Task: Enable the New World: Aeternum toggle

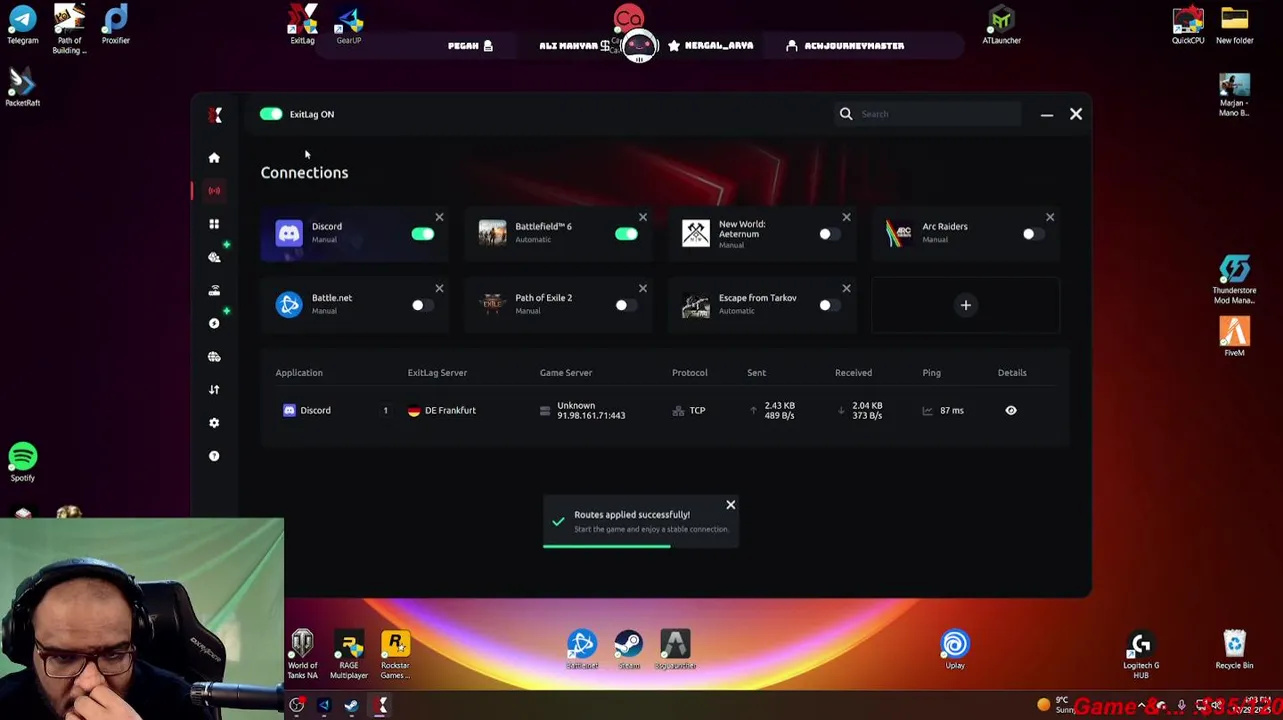Action: 830,234
